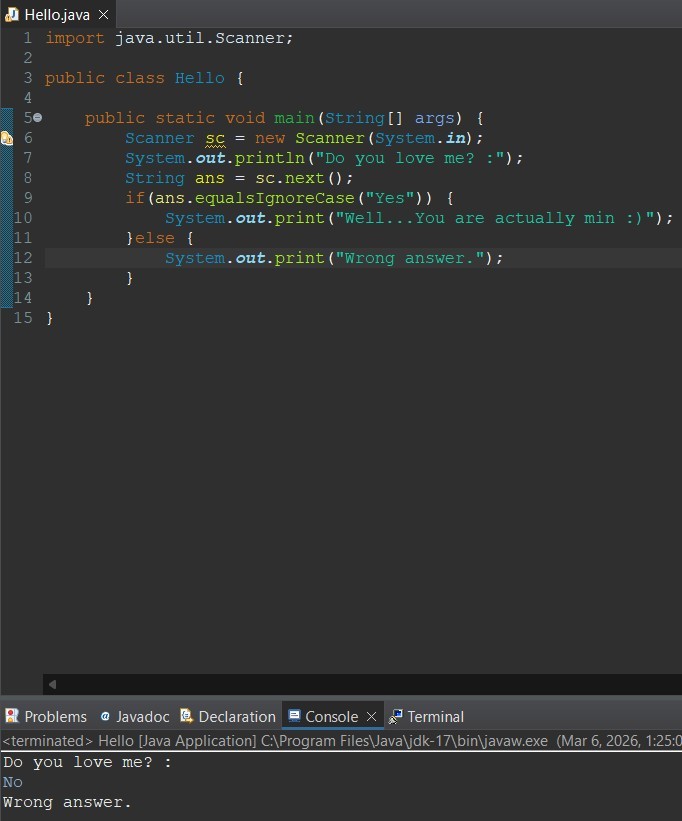This screenshot has width=682, height=821.
Task: Click the println call on line 7
Action: point(270,158)
